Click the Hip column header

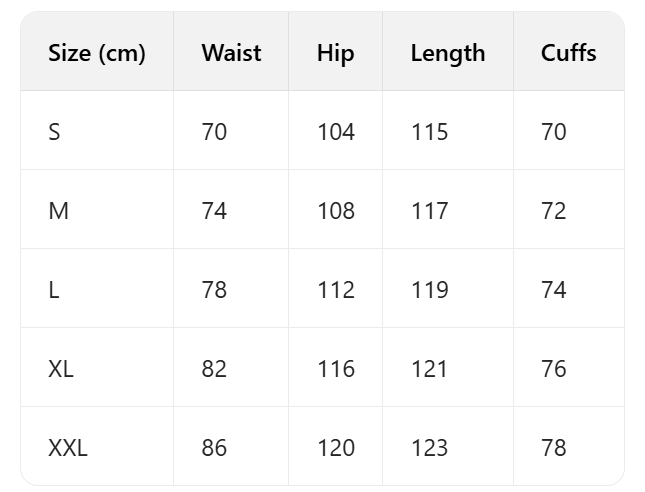[x=335, y=53]
